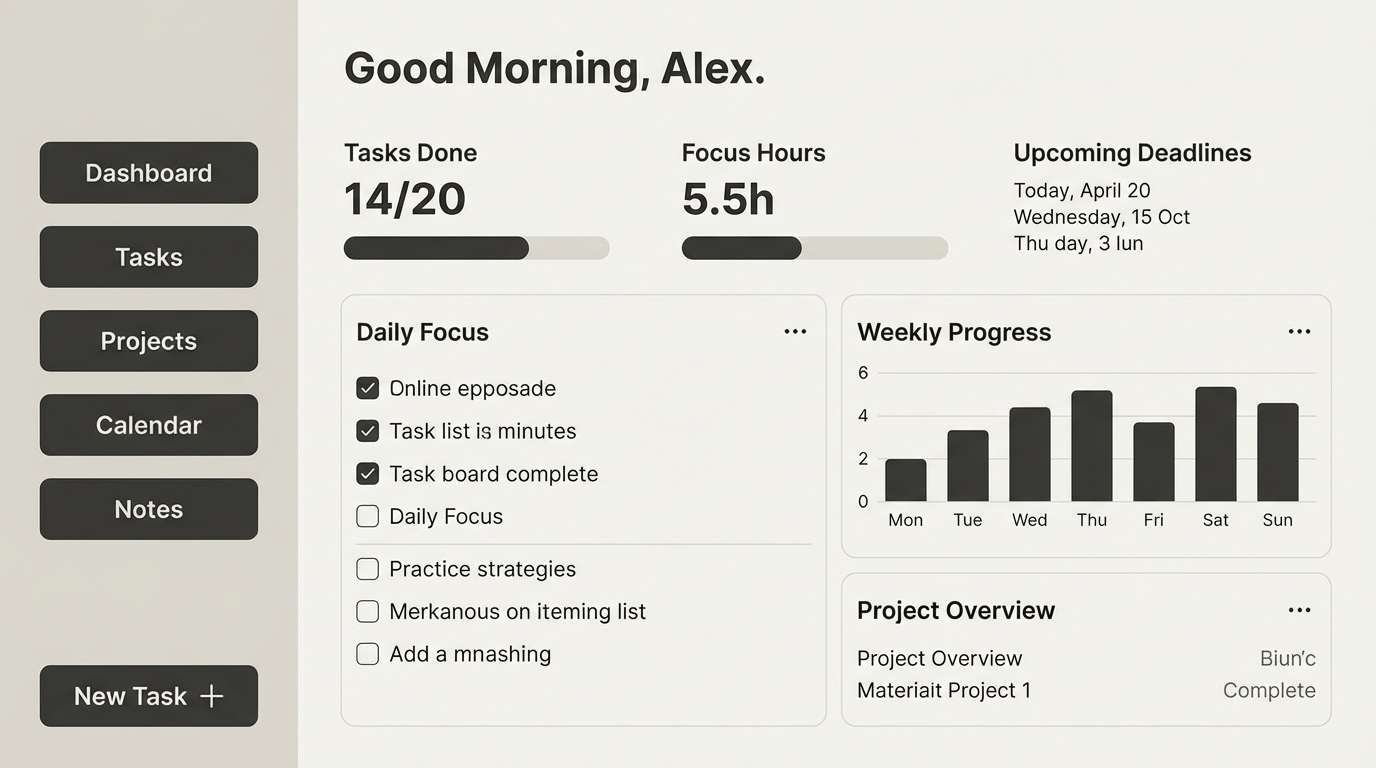
Task: Click the Tasks Done progress bar
Action: click(476, 247)
